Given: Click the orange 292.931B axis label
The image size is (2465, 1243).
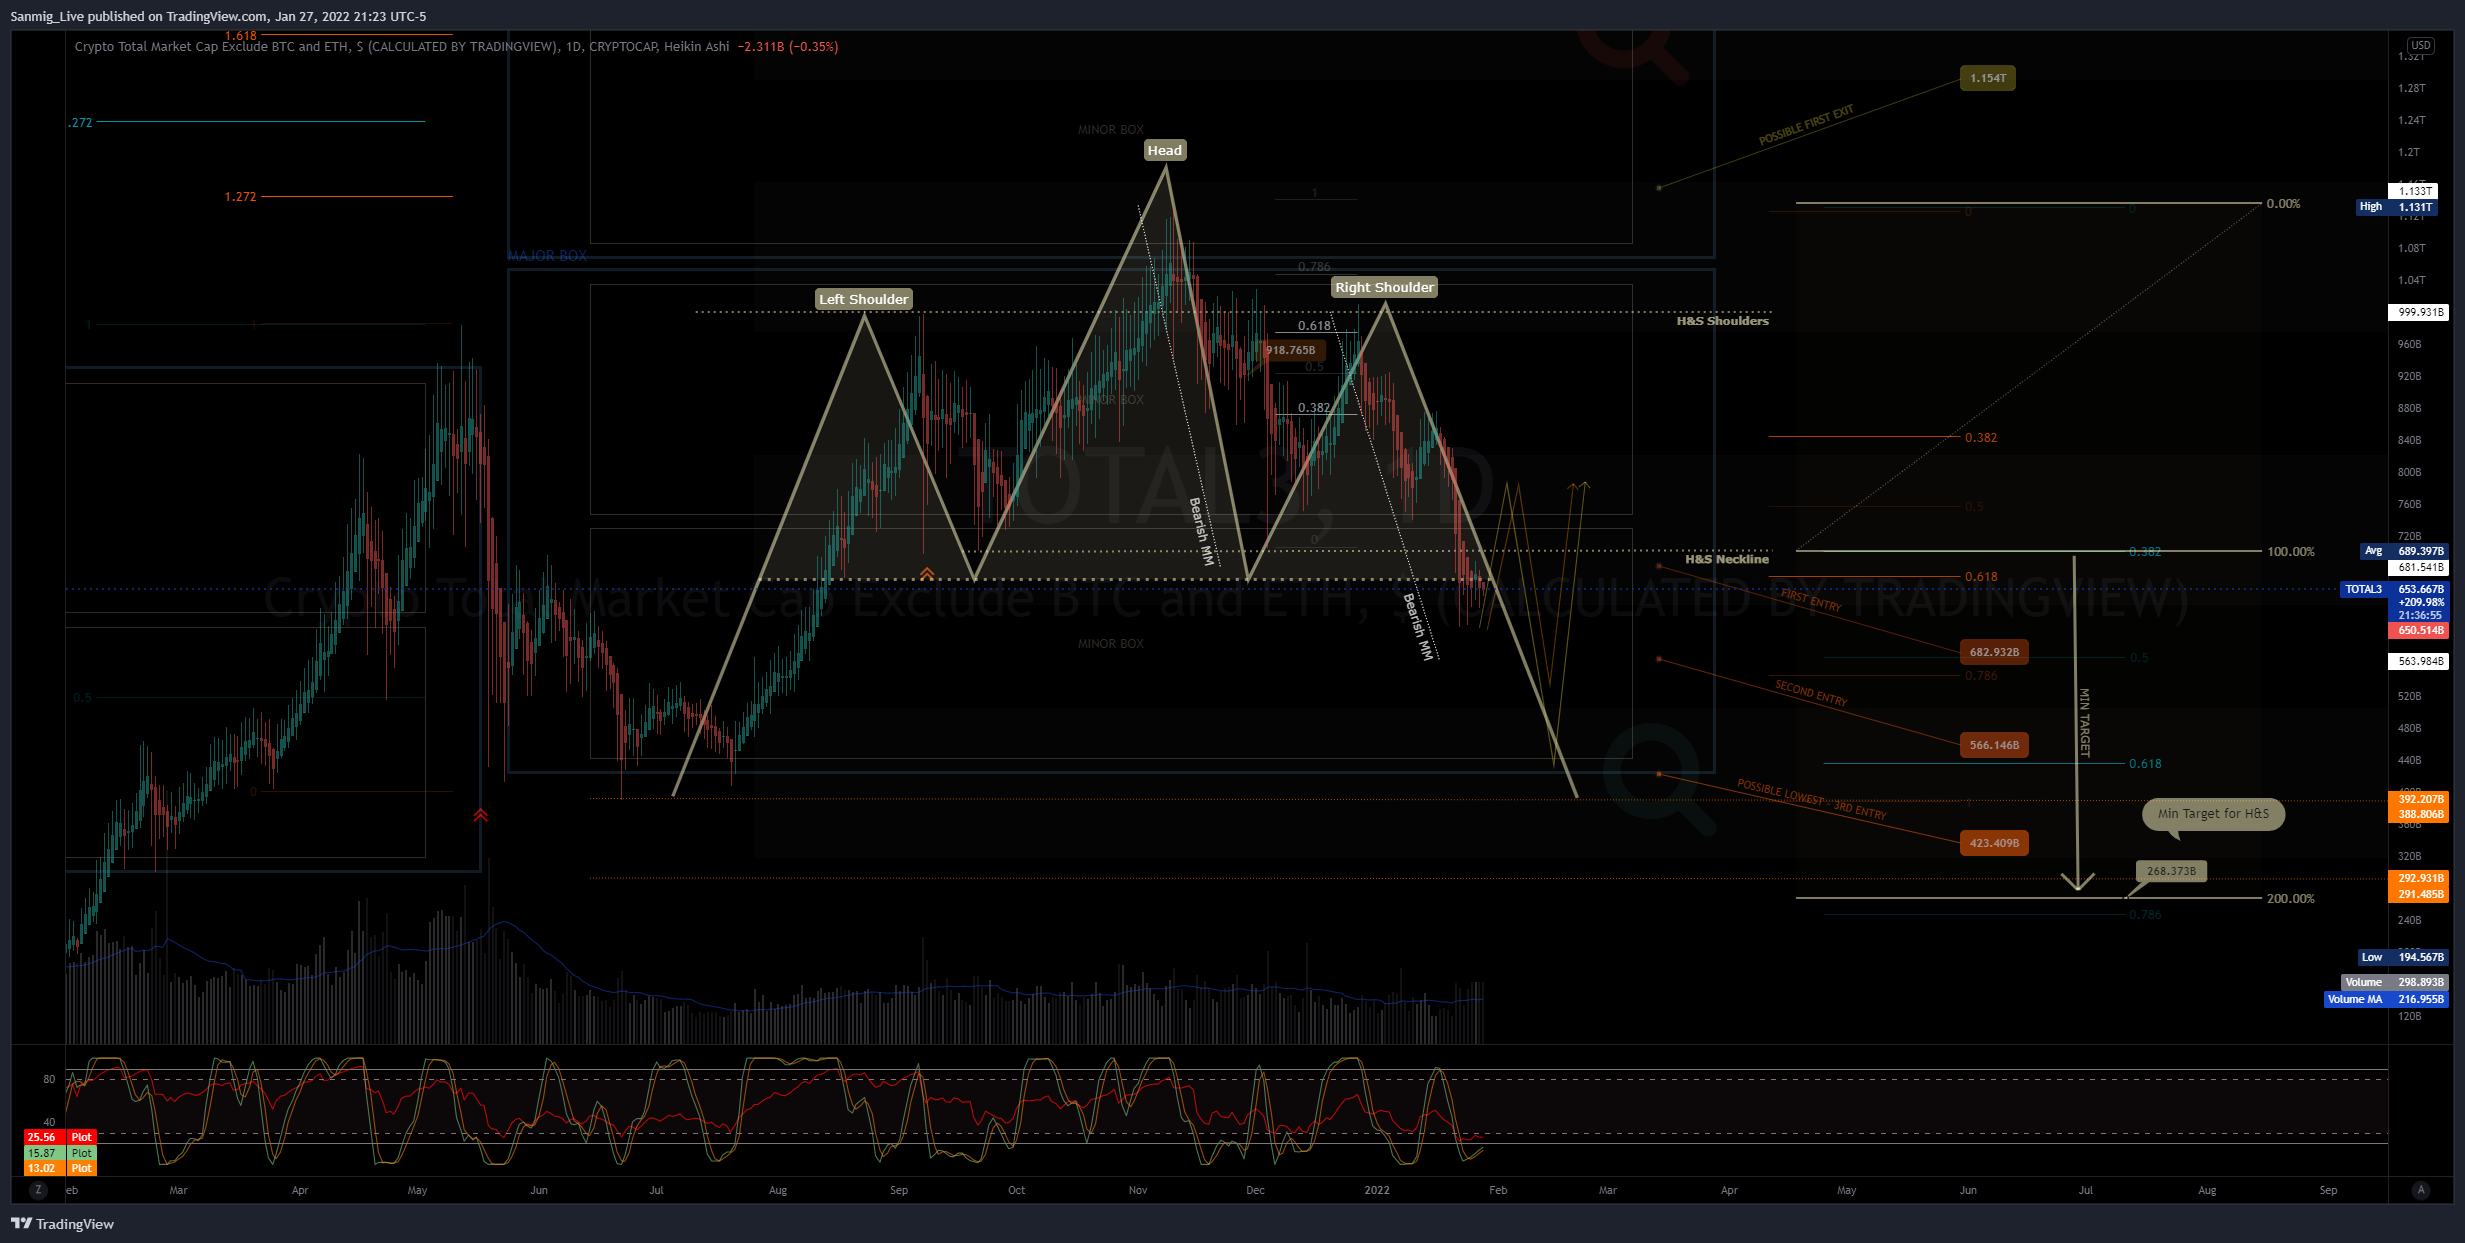Looking at the screenshot, I should (2418, 878).
